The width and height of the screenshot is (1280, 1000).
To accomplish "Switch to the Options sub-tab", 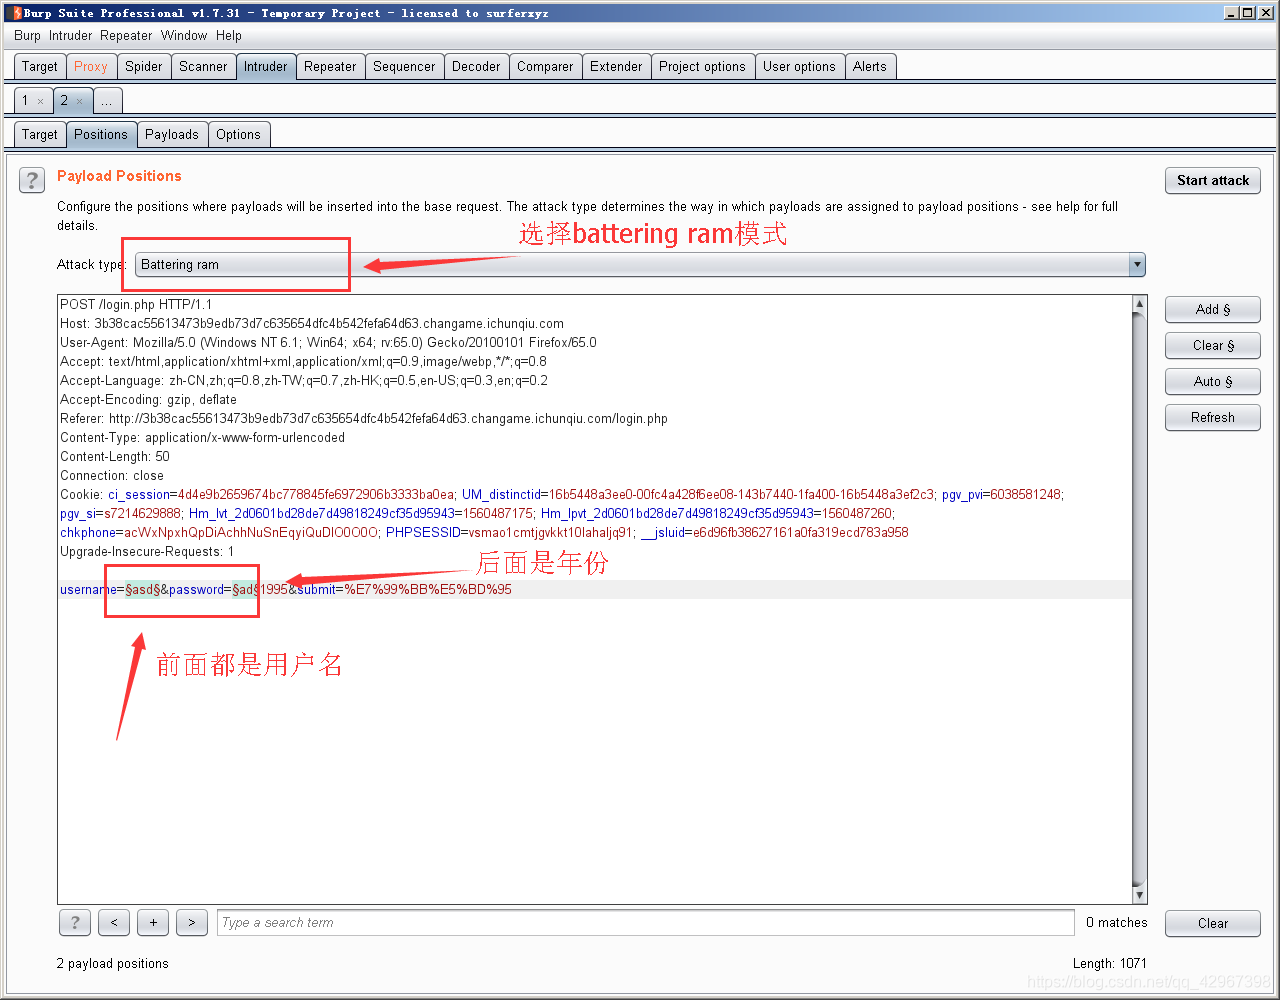I will (238, 135).
